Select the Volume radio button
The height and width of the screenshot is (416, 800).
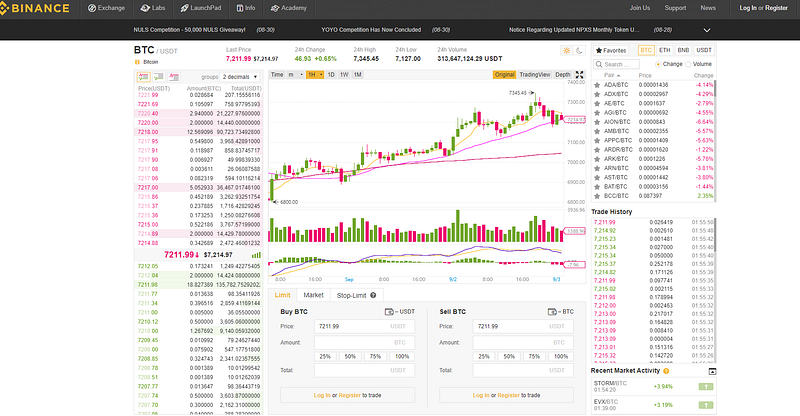688,64
